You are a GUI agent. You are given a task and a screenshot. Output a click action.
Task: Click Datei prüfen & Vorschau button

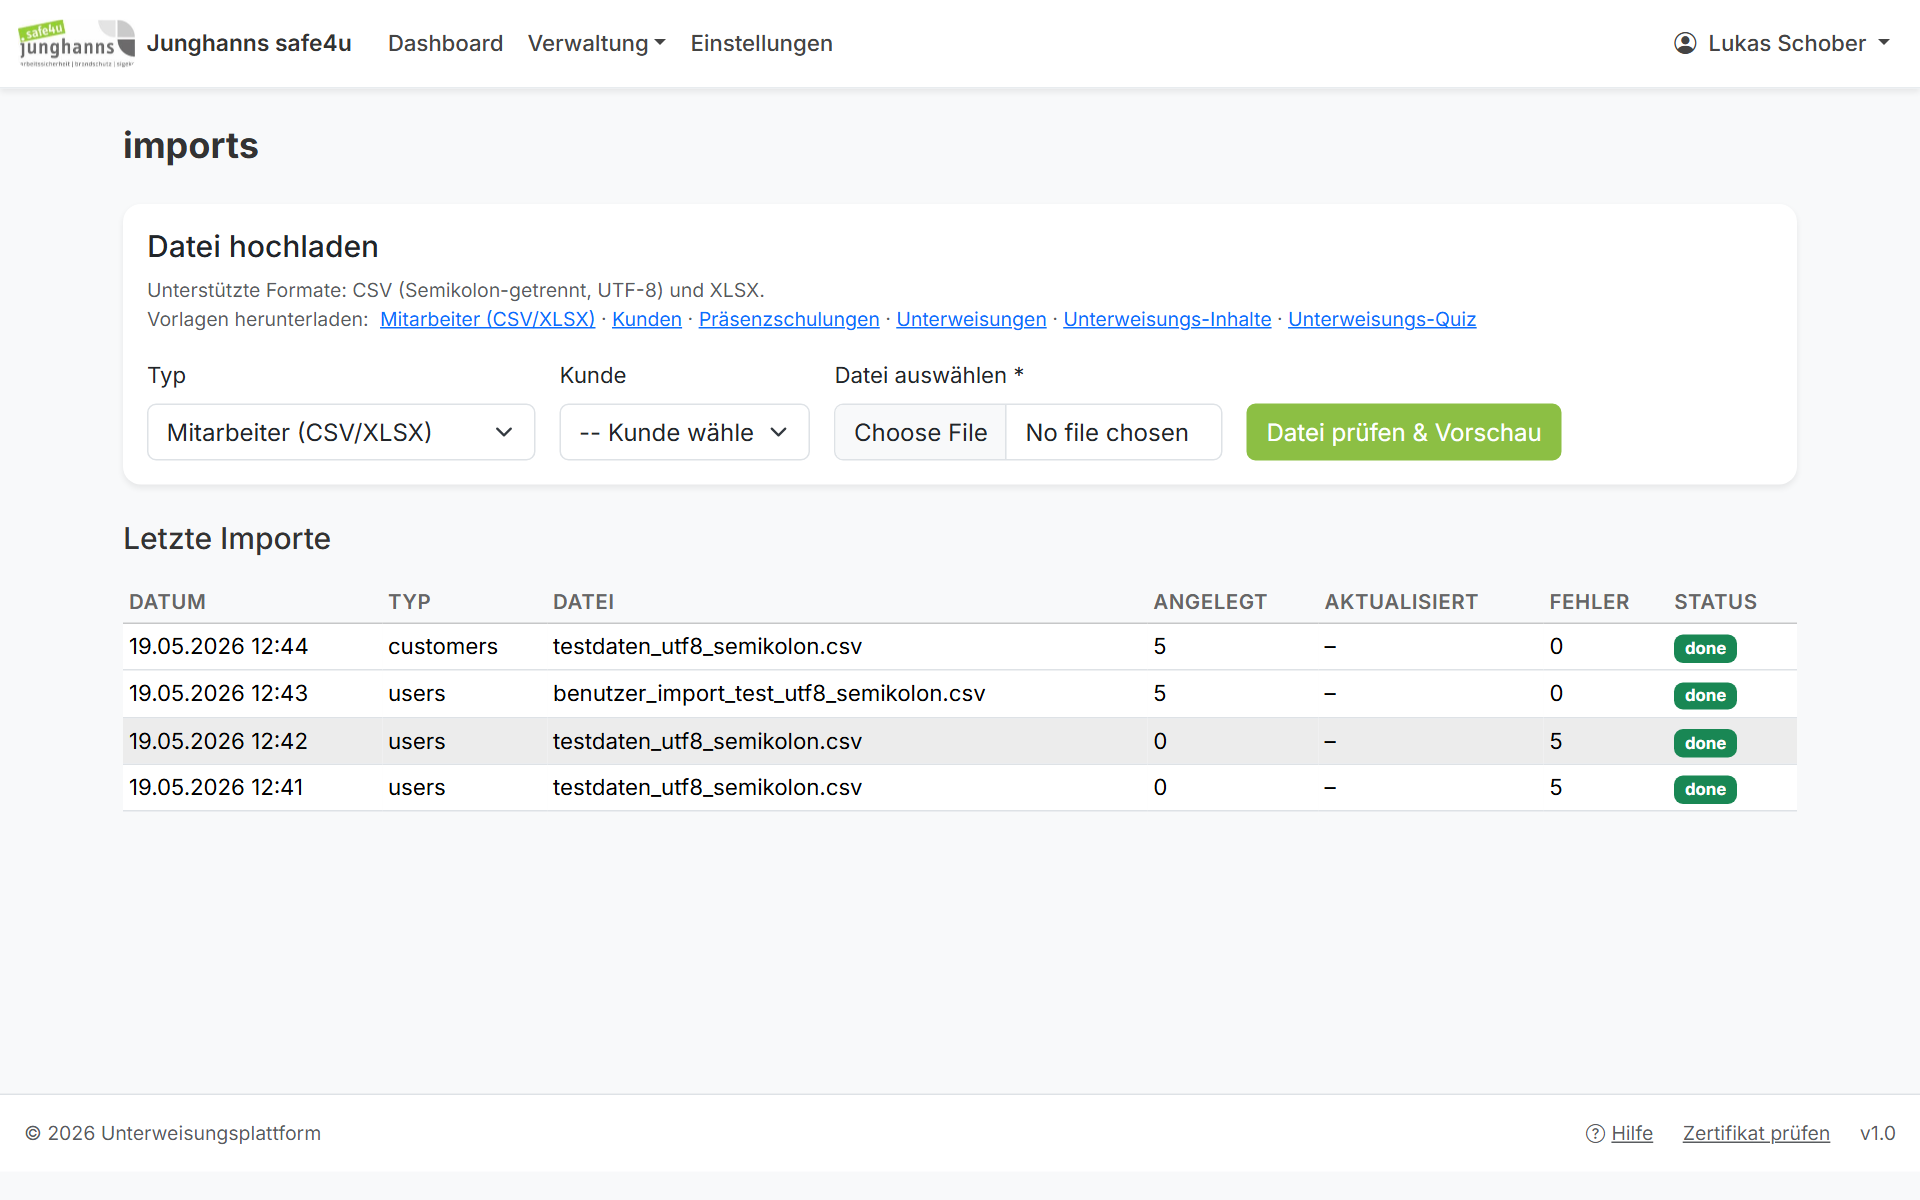click(x=1403, y=432)
